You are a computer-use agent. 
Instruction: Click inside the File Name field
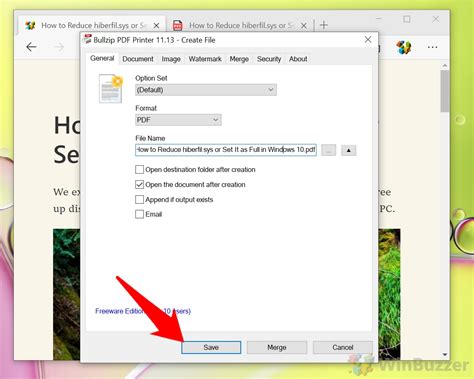[x=226, y=150]
